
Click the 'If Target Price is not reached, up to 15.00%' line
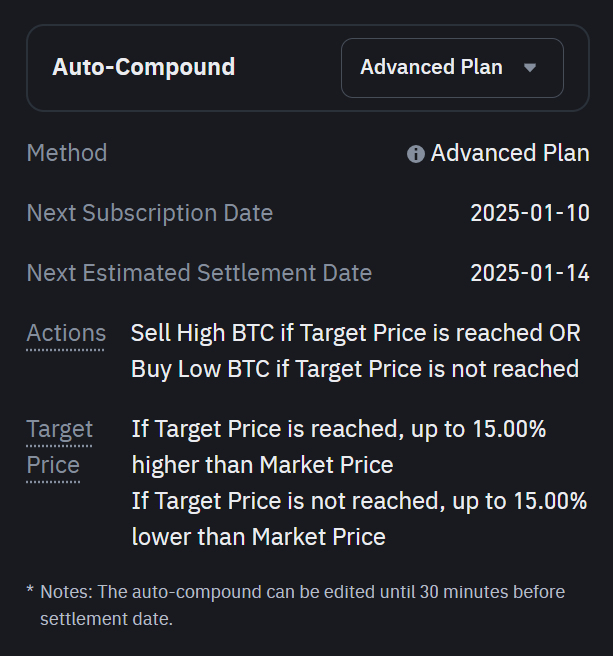click(x=359, y=501)
